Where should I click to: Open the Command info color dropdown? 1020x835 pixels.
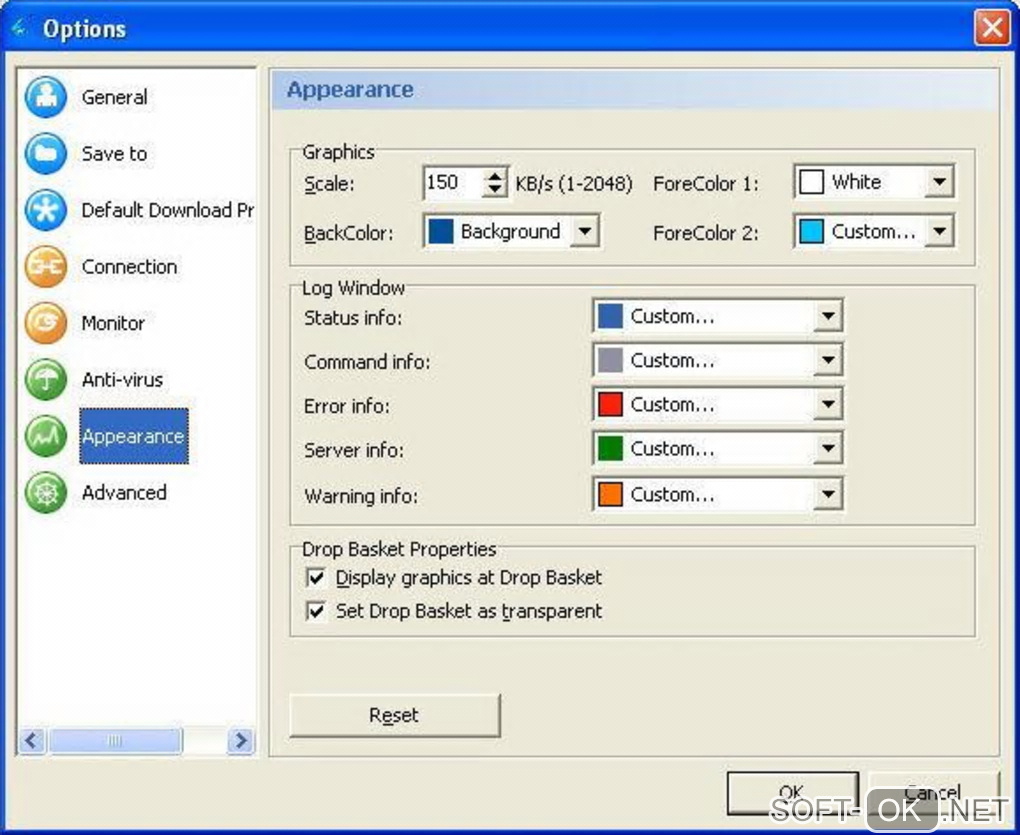(827, 360)
